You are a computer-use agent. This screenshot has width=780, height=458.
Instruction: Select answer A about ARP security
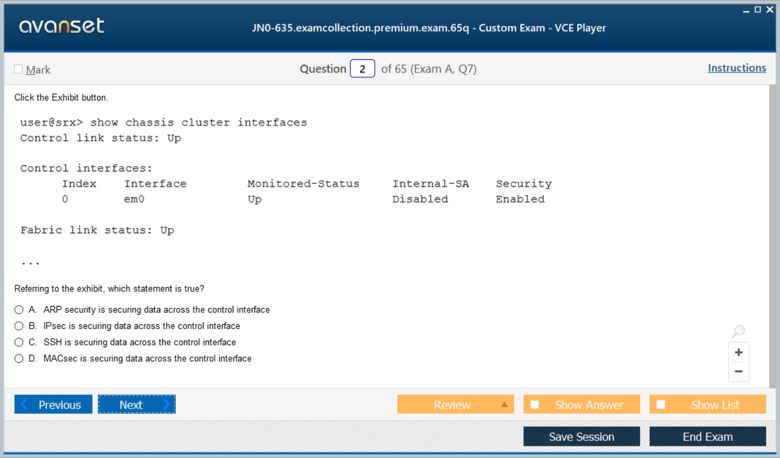[x=19, y=310]
